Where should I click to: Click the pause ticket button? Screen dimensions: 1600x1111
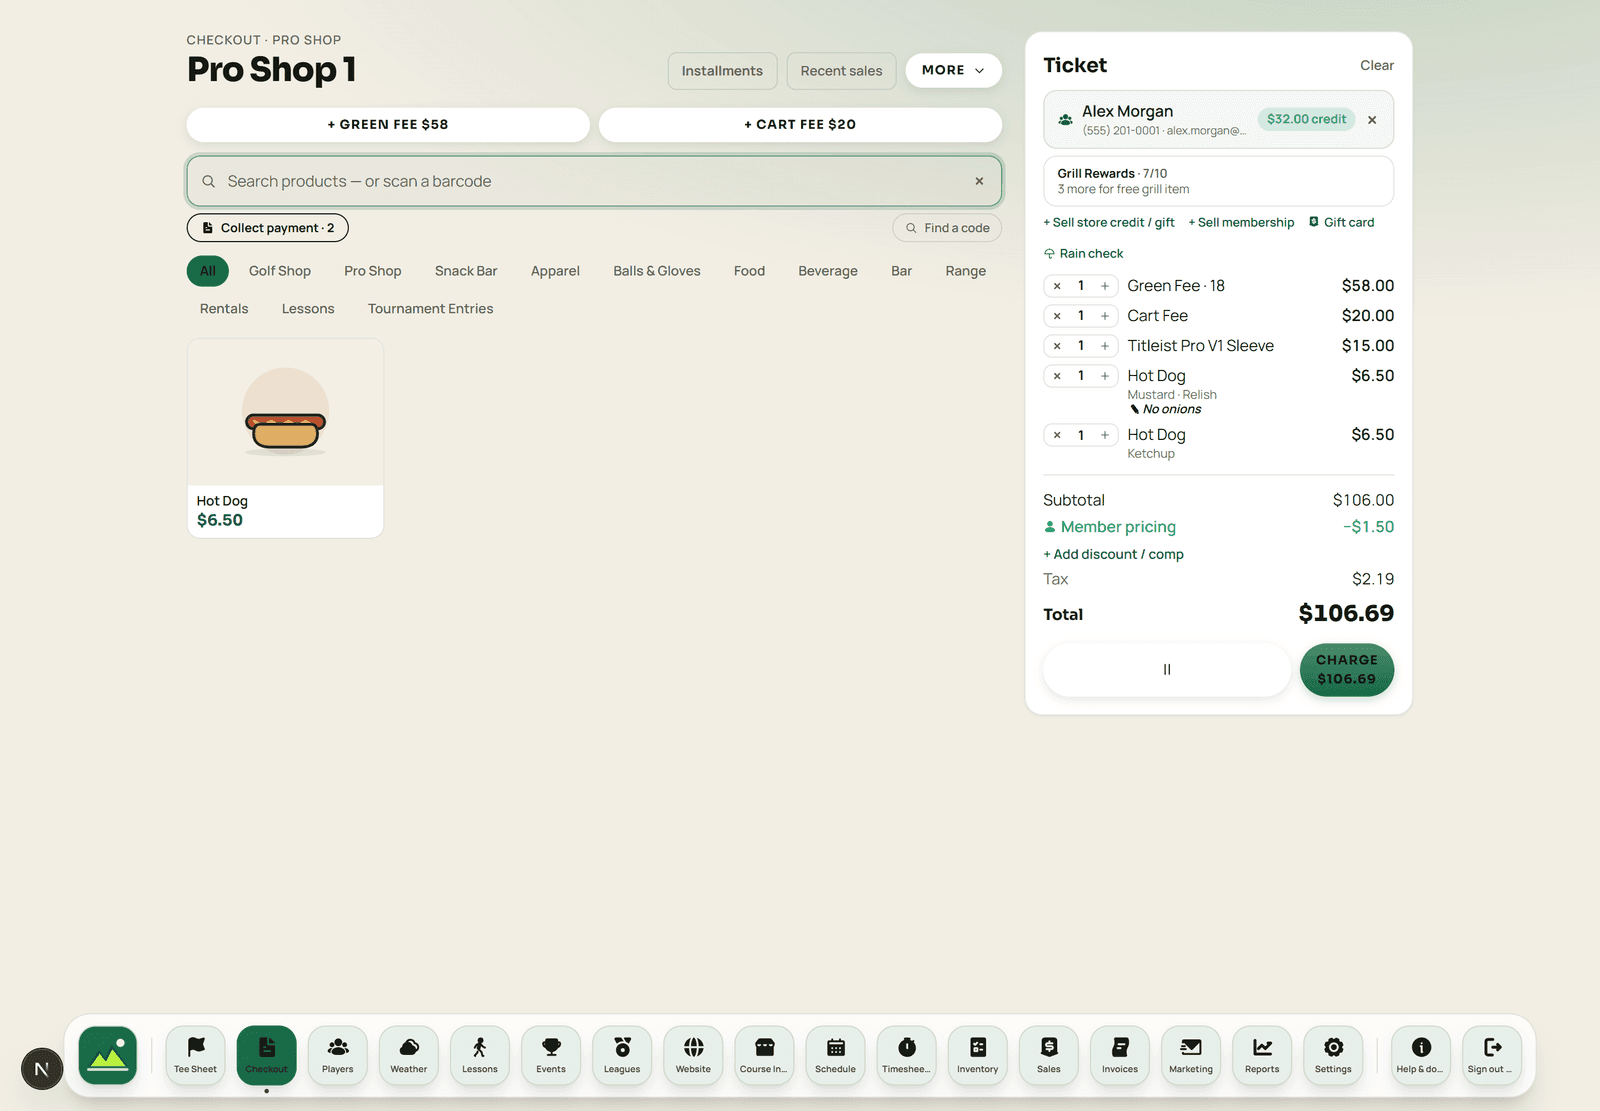(1167, 670)
